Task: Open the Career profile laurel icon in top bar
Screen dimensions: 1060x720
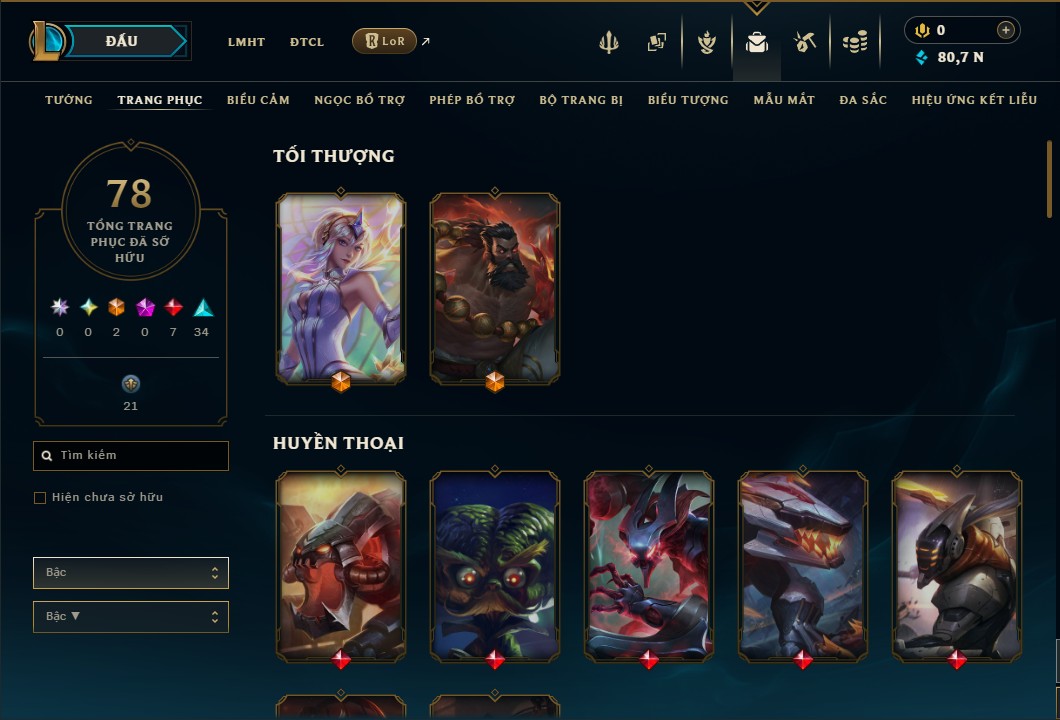Action: [707, 42]
